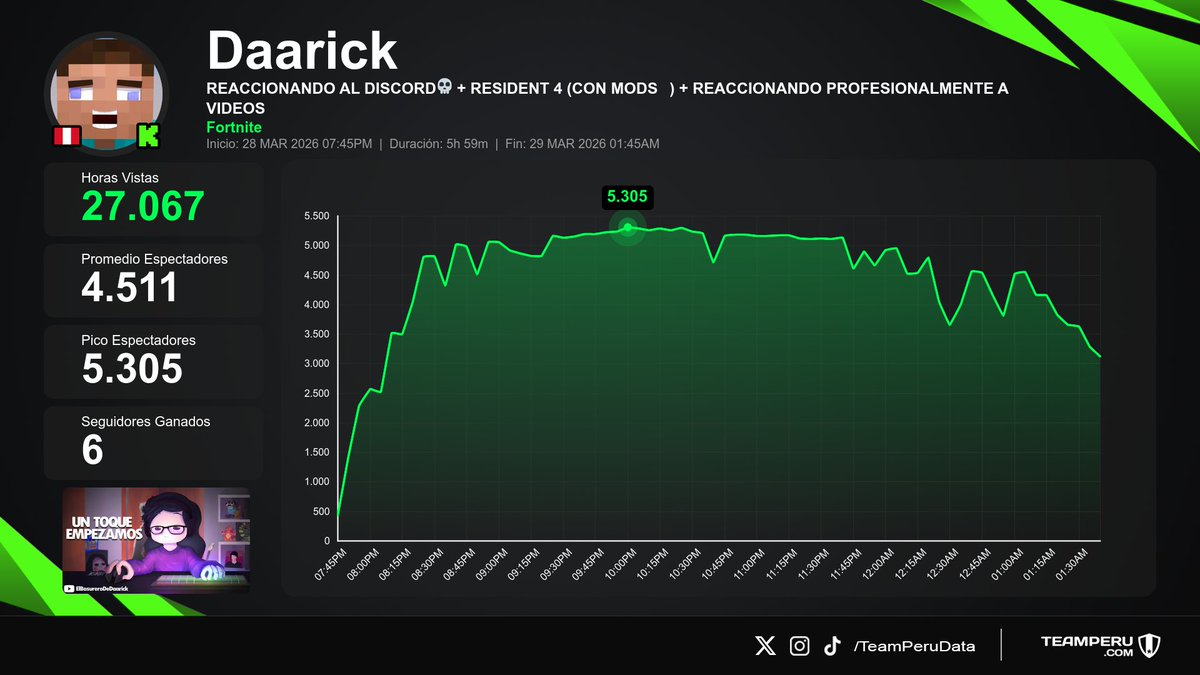Open the 'Un toque empezamos' stream thumbnail
The image size is (1200, 675).
tap(156, 541)
